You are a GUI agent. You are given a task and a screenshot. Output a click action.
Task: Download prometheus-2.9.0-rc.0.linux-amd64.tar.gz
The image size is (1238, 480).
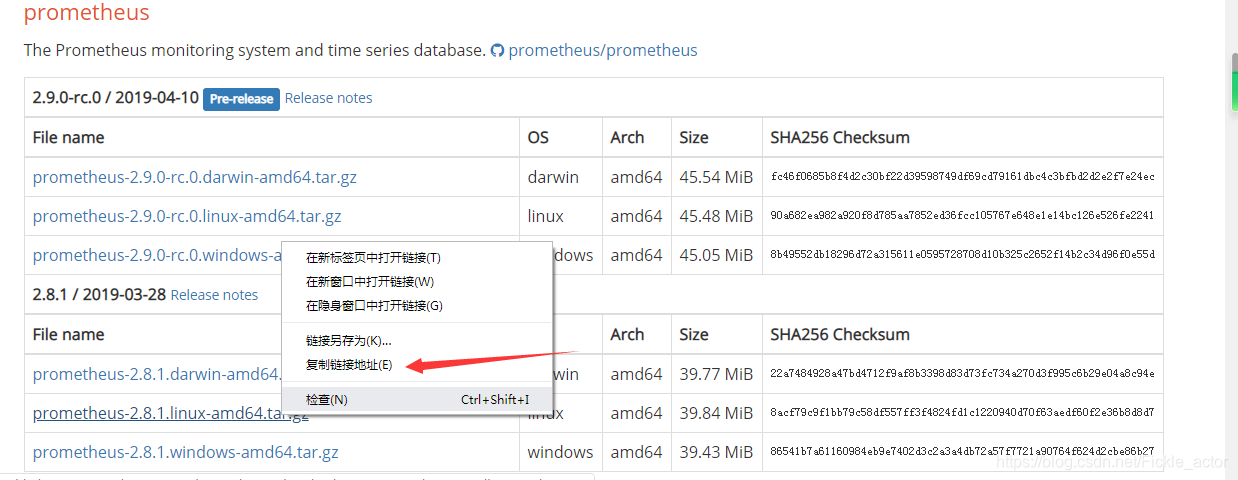(187, 216)
